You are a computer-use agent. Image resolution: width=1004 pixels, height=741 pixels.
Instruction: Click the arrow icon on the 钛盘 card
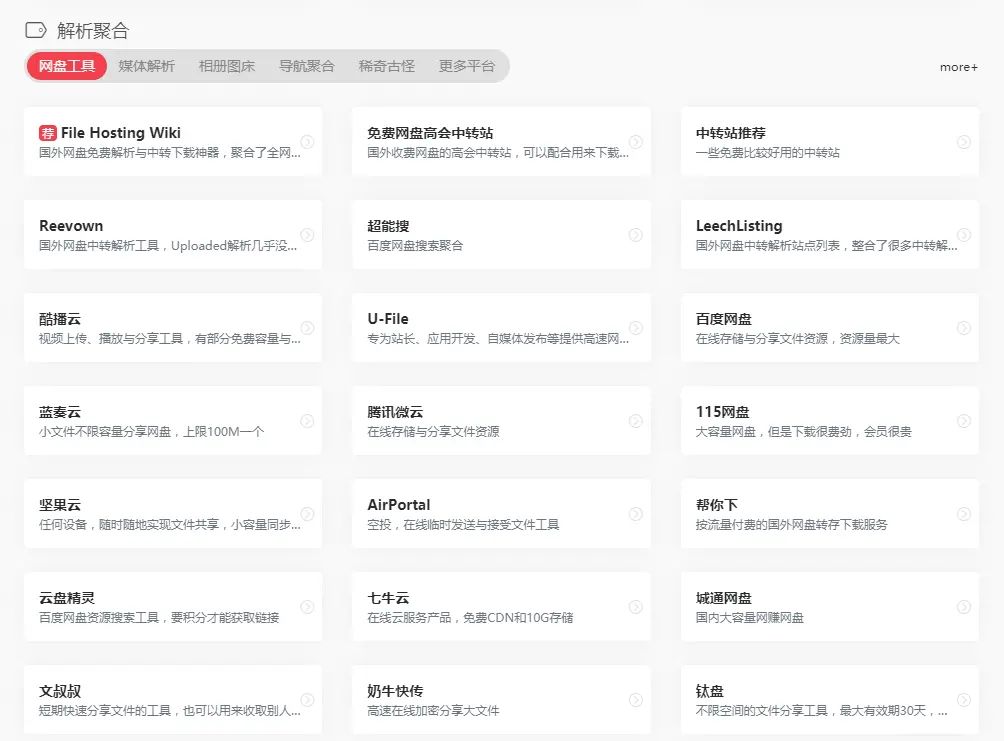click(x=963, y=699)
